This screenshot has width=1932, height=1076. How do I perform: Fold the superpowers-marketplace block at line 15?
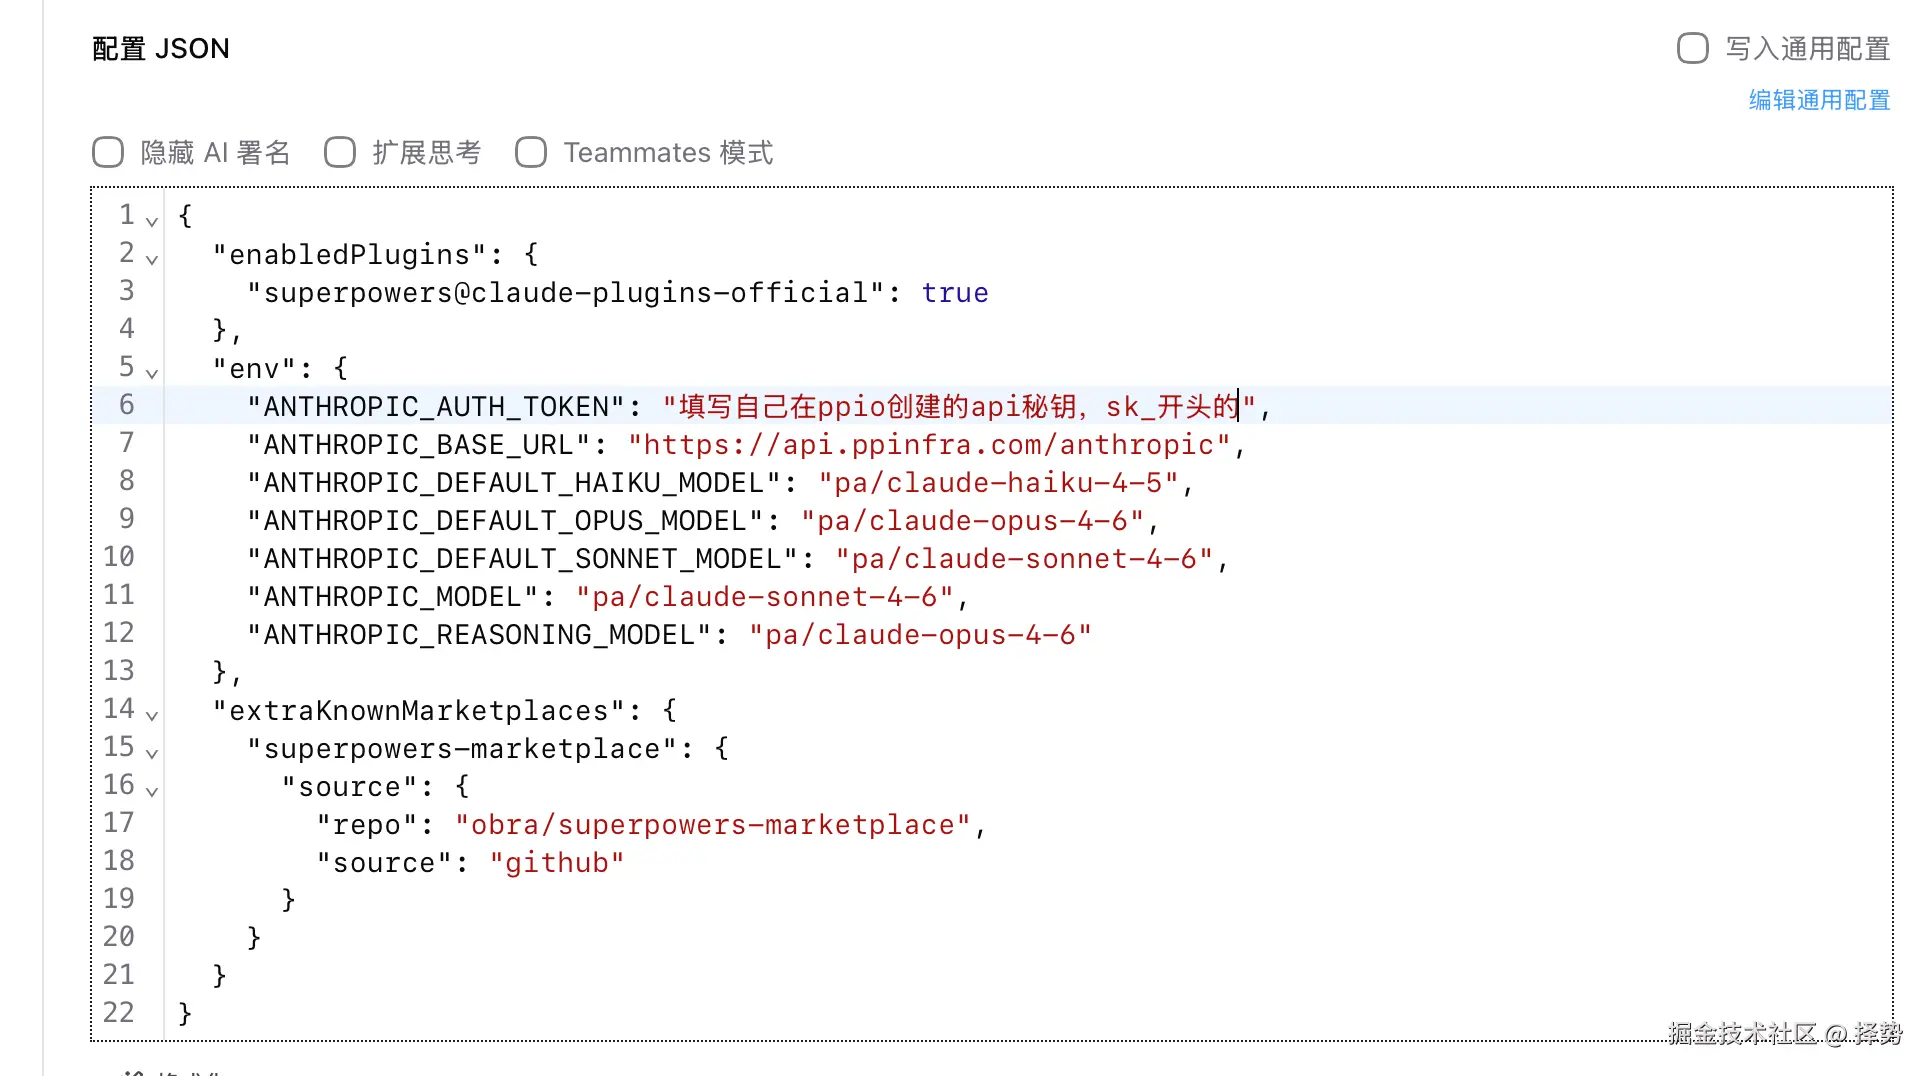152,753
